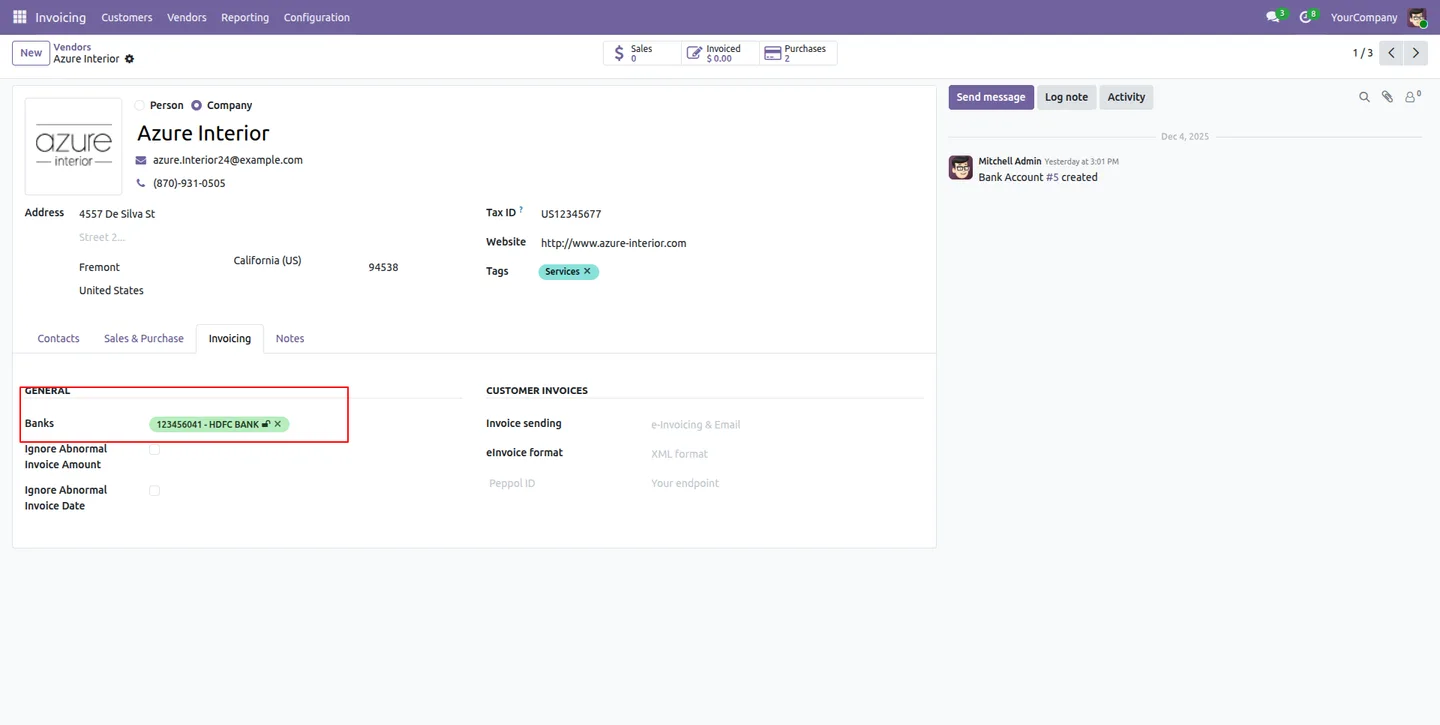Click the email azure.Interior24@example.com
This screenshot has height=725, width=1440.
pyautogui.click(x=228, y=160)
